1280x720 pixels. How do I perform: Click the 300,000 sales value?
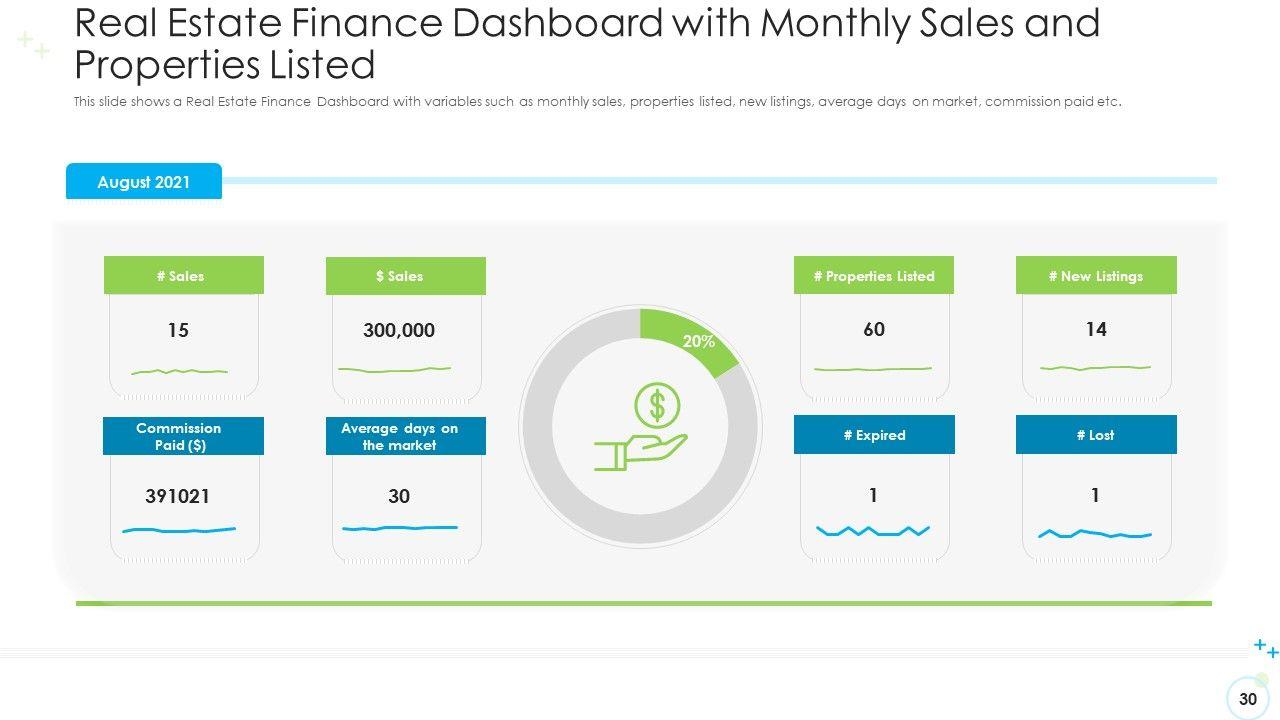[x=399, y=331]
